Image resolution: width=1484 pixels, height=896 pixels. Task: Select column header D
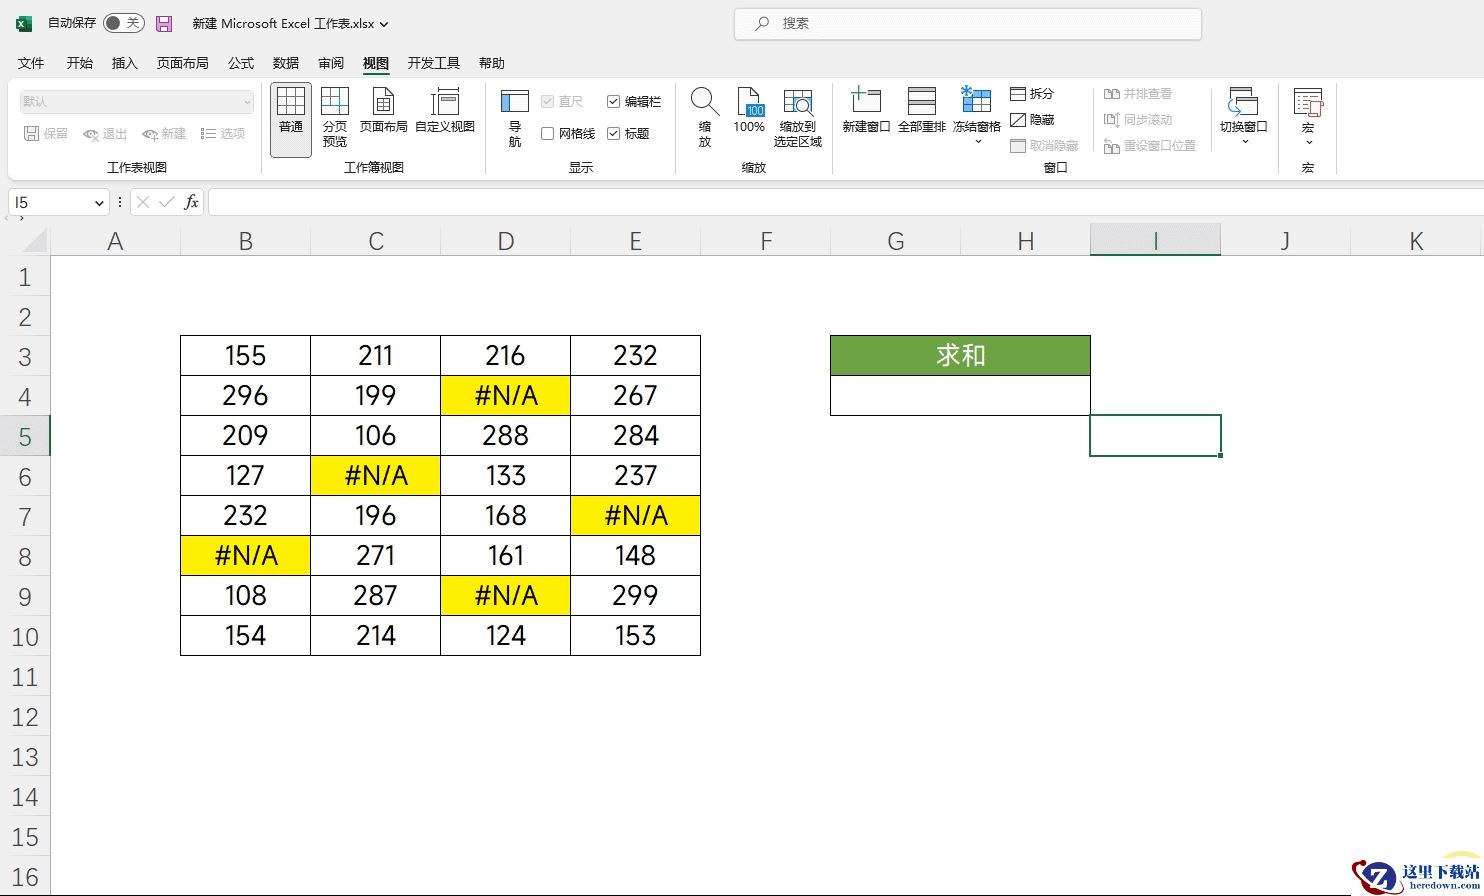coord(505,241)
